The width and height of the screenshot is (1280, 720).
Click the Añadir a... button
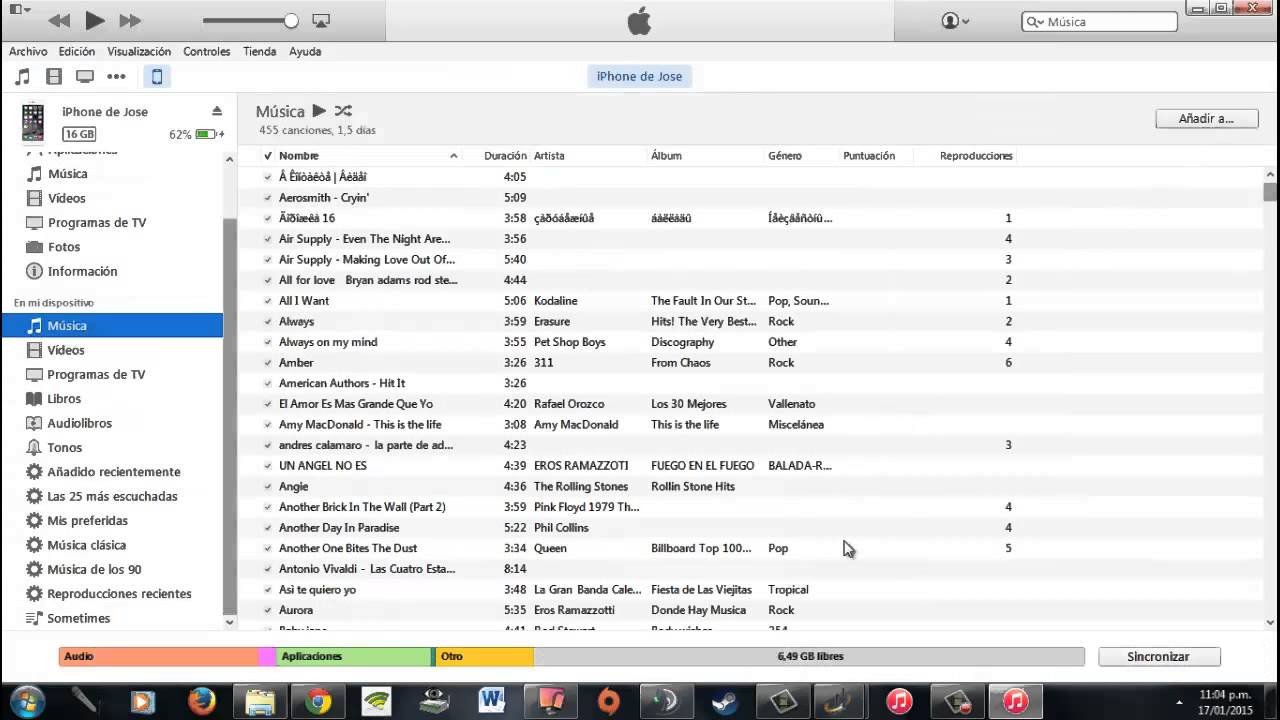[x=1206, y=118]
